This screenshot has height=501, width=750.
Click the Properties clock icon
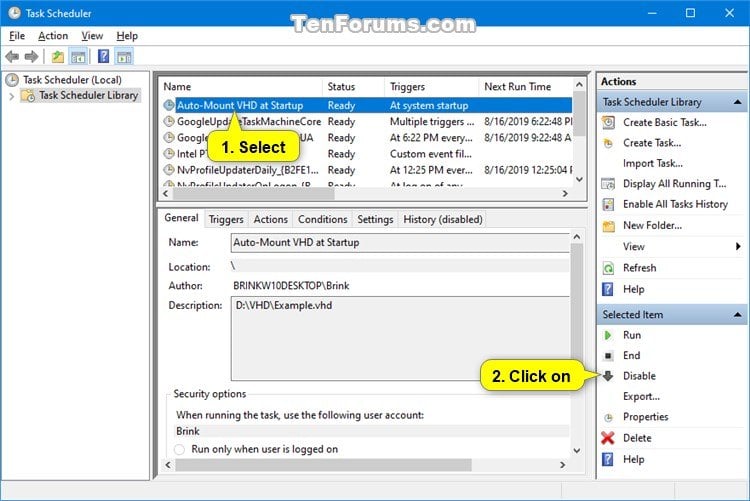pyautogui.click(x=608, y=417)
